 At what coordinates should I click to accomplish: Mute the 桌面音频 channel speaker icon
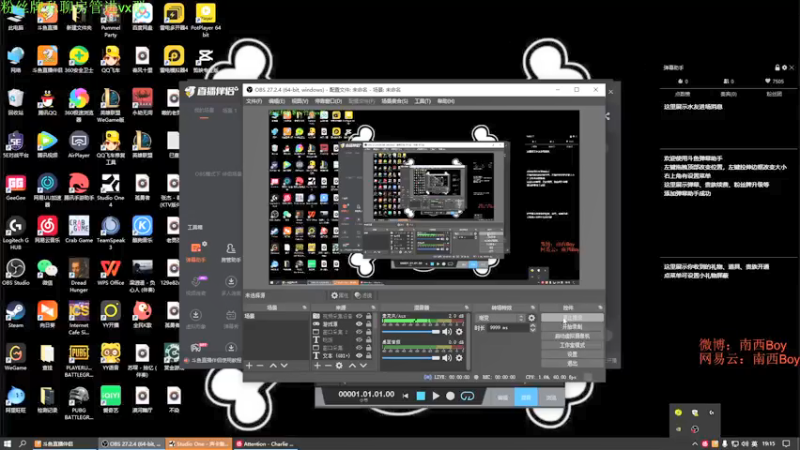(x=447, y=358)
